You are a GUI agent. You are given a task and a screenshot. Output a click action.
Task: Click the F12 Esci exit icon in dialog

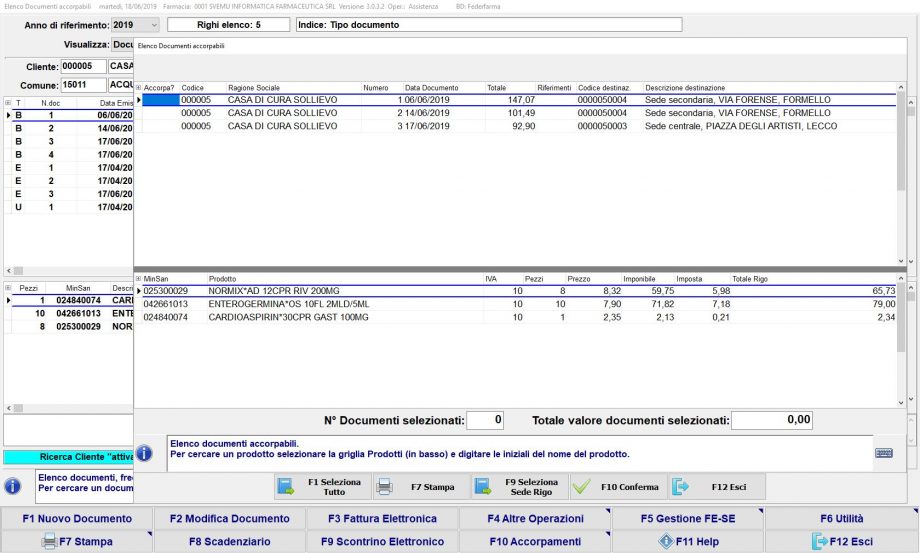pos(681,487)
